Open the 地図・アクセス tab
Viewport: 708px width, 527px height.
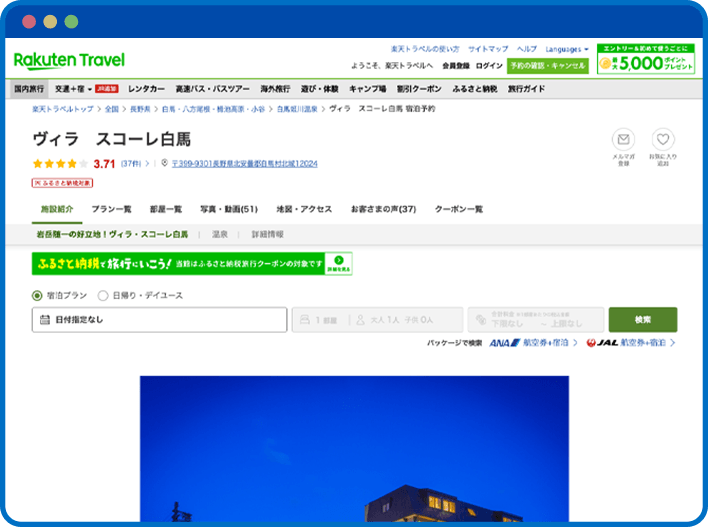304,209
